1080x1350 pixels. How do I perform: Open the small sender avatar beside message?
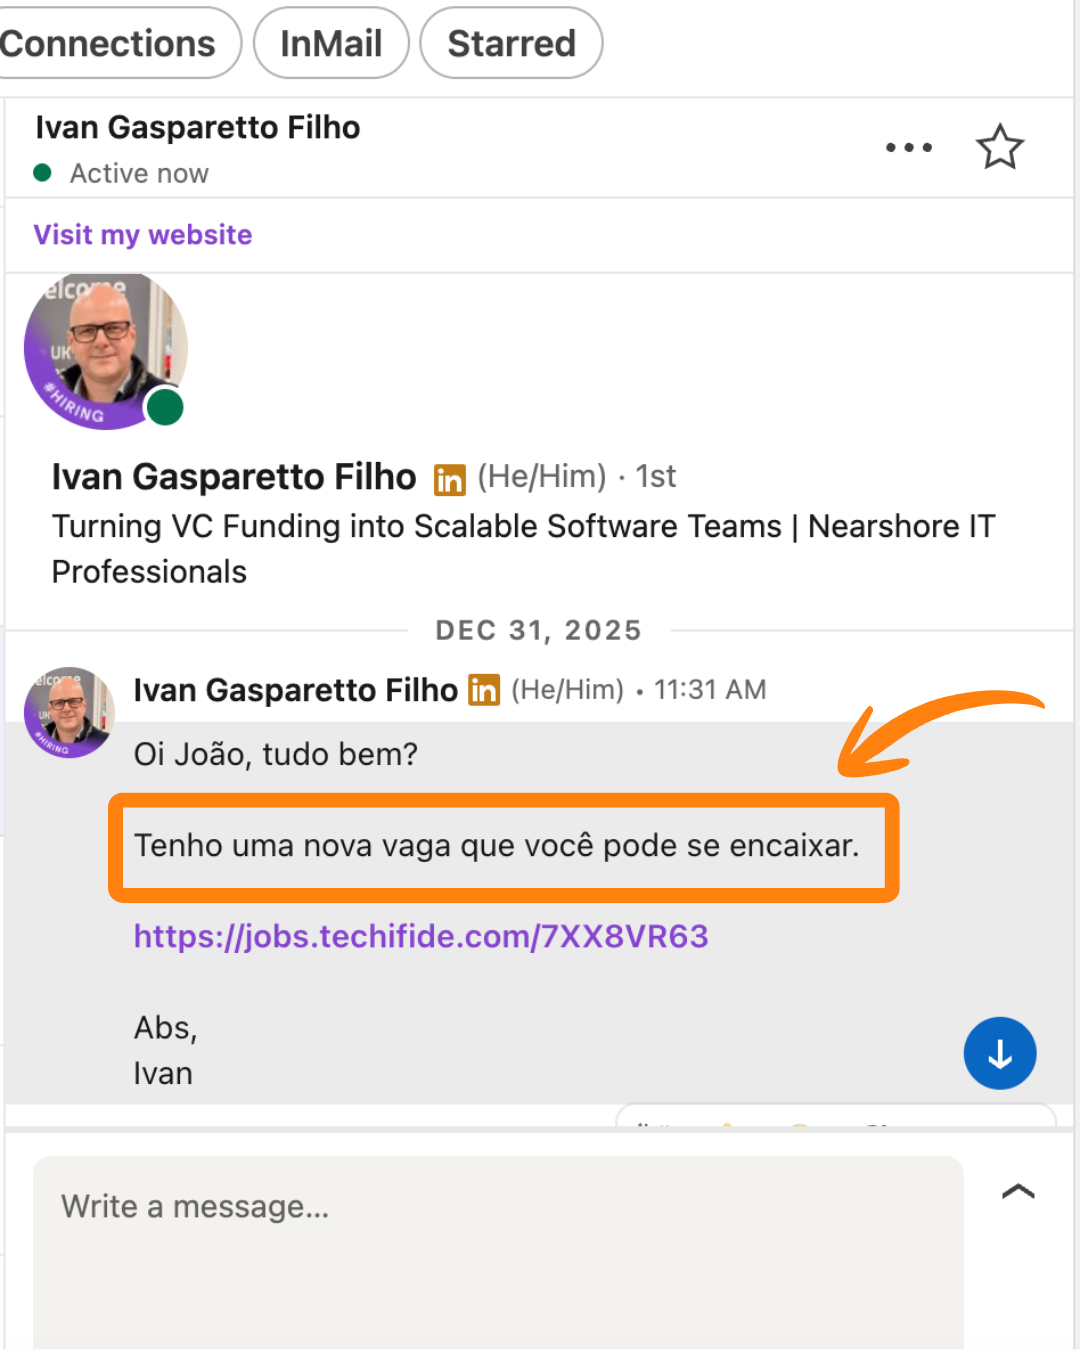click(69, 712)
